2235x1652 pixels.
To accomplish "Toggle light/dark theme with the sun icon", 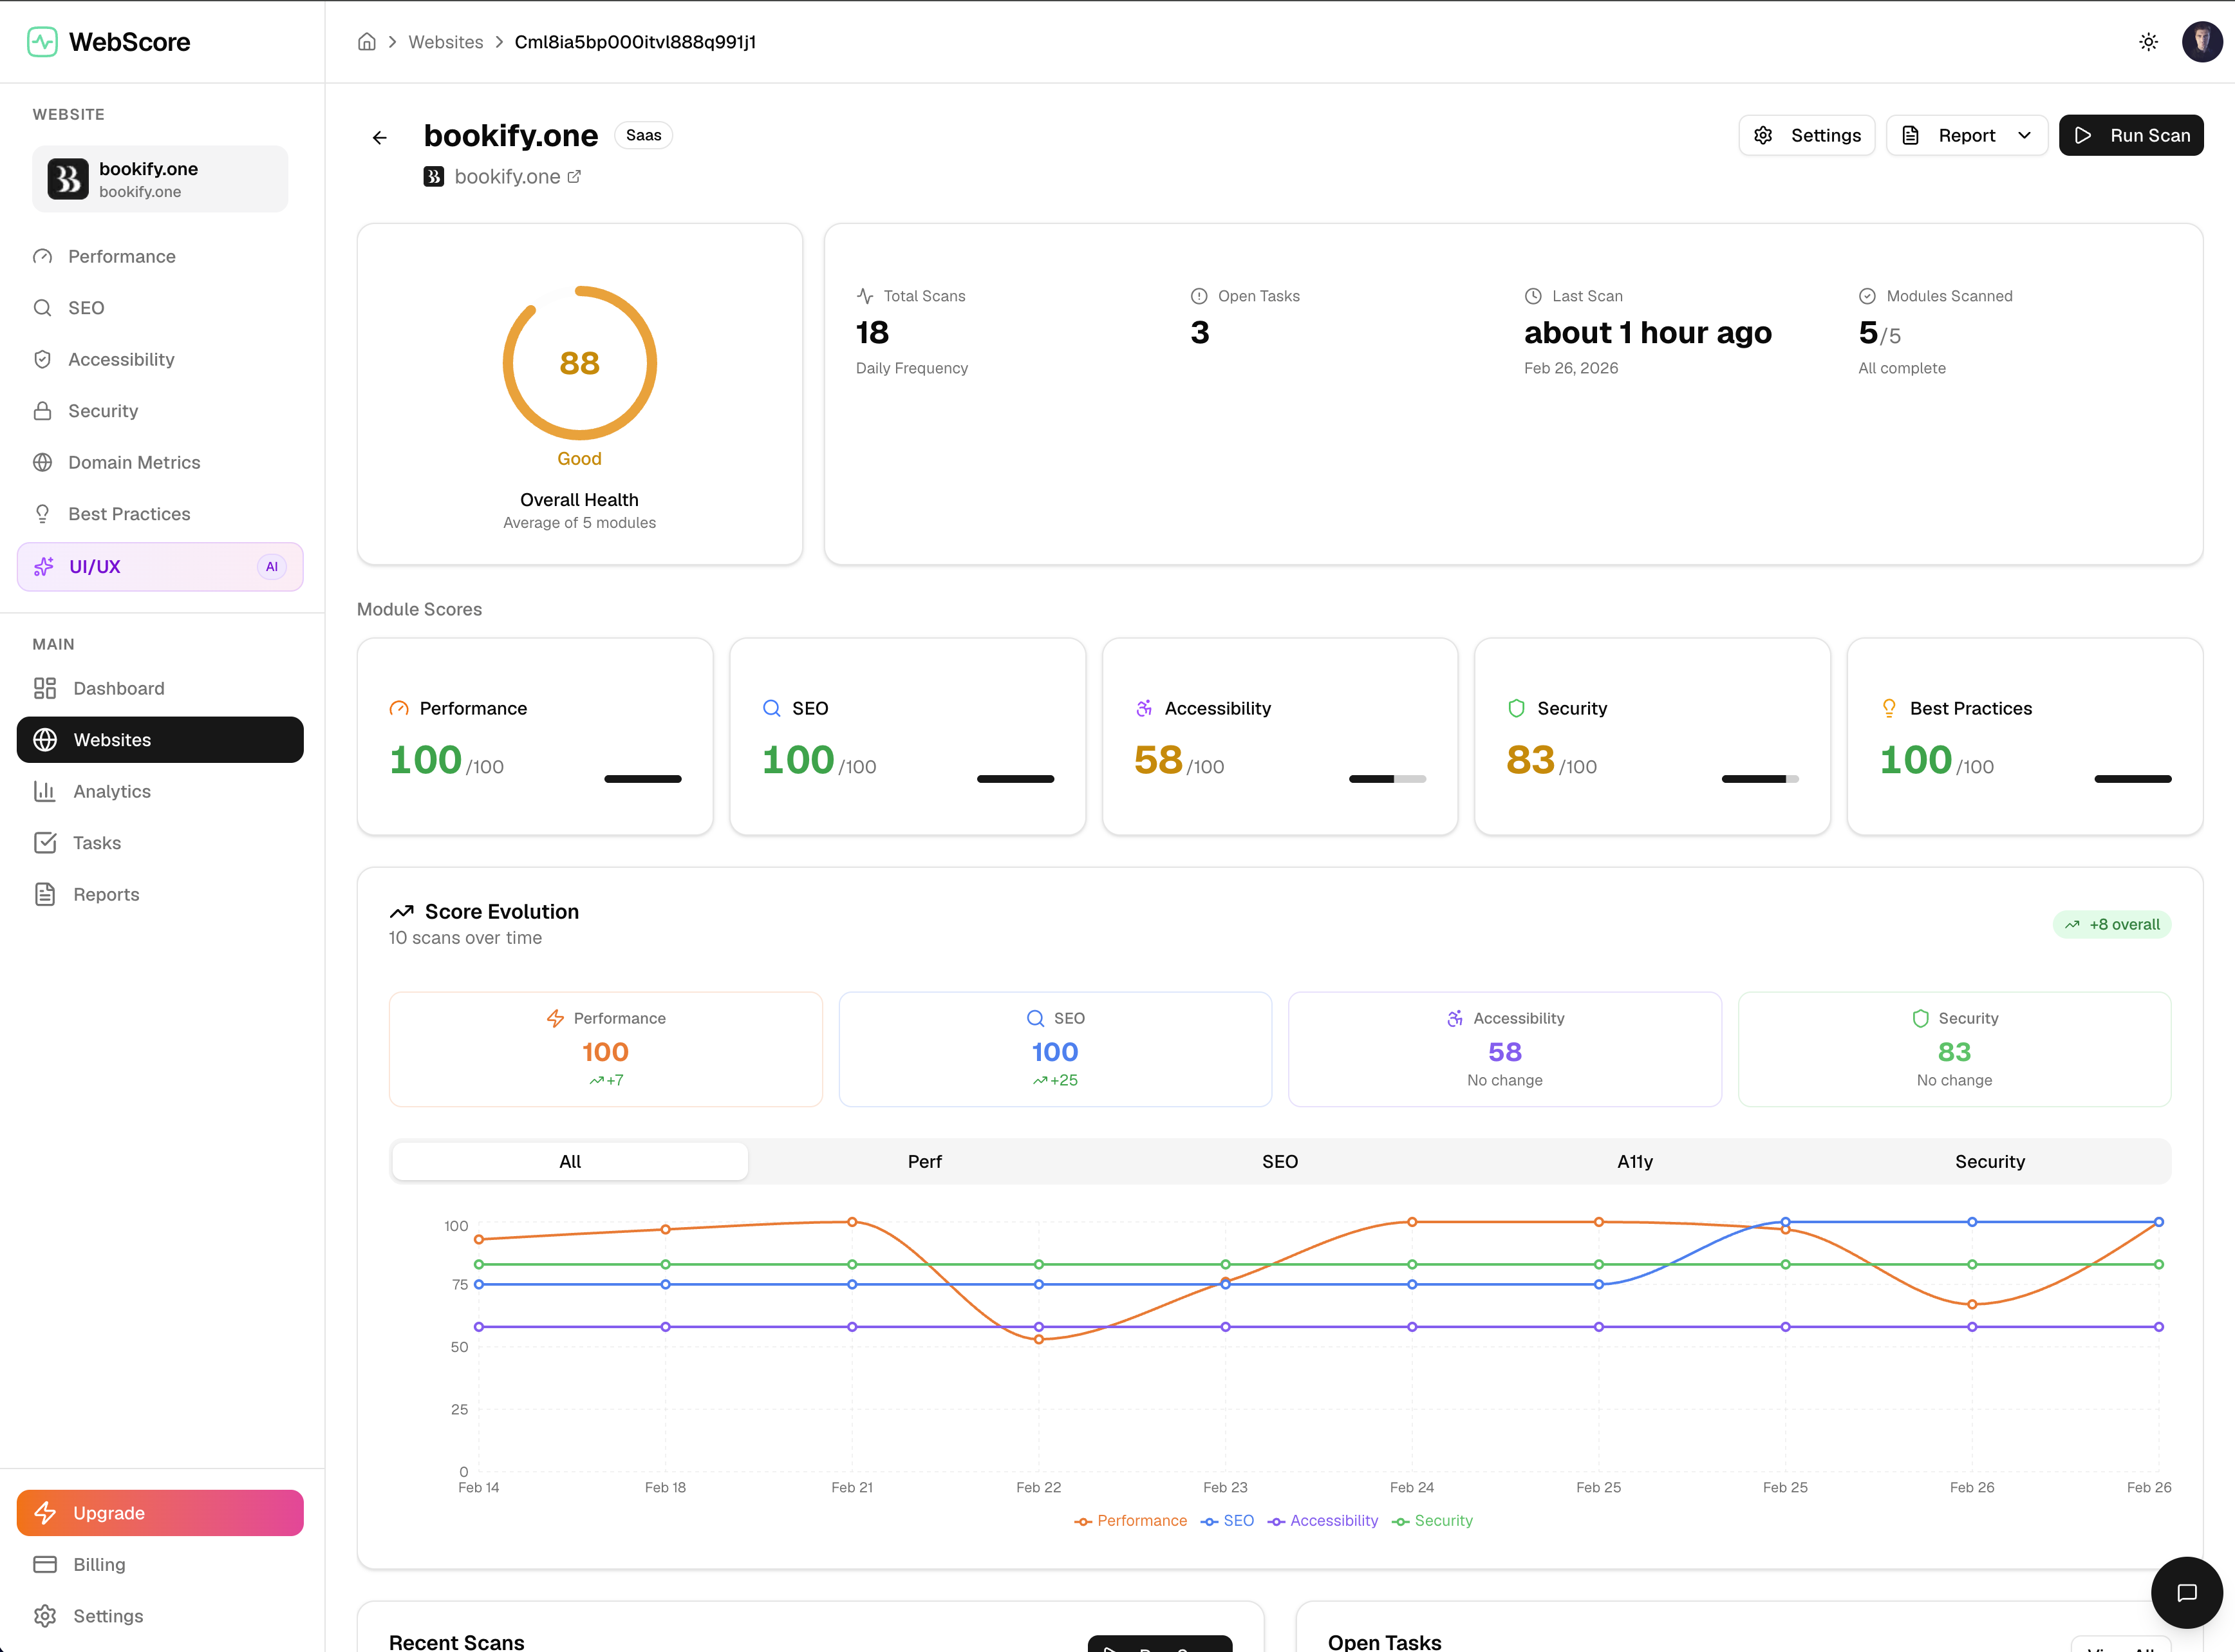I will [x=2149, y=41].
